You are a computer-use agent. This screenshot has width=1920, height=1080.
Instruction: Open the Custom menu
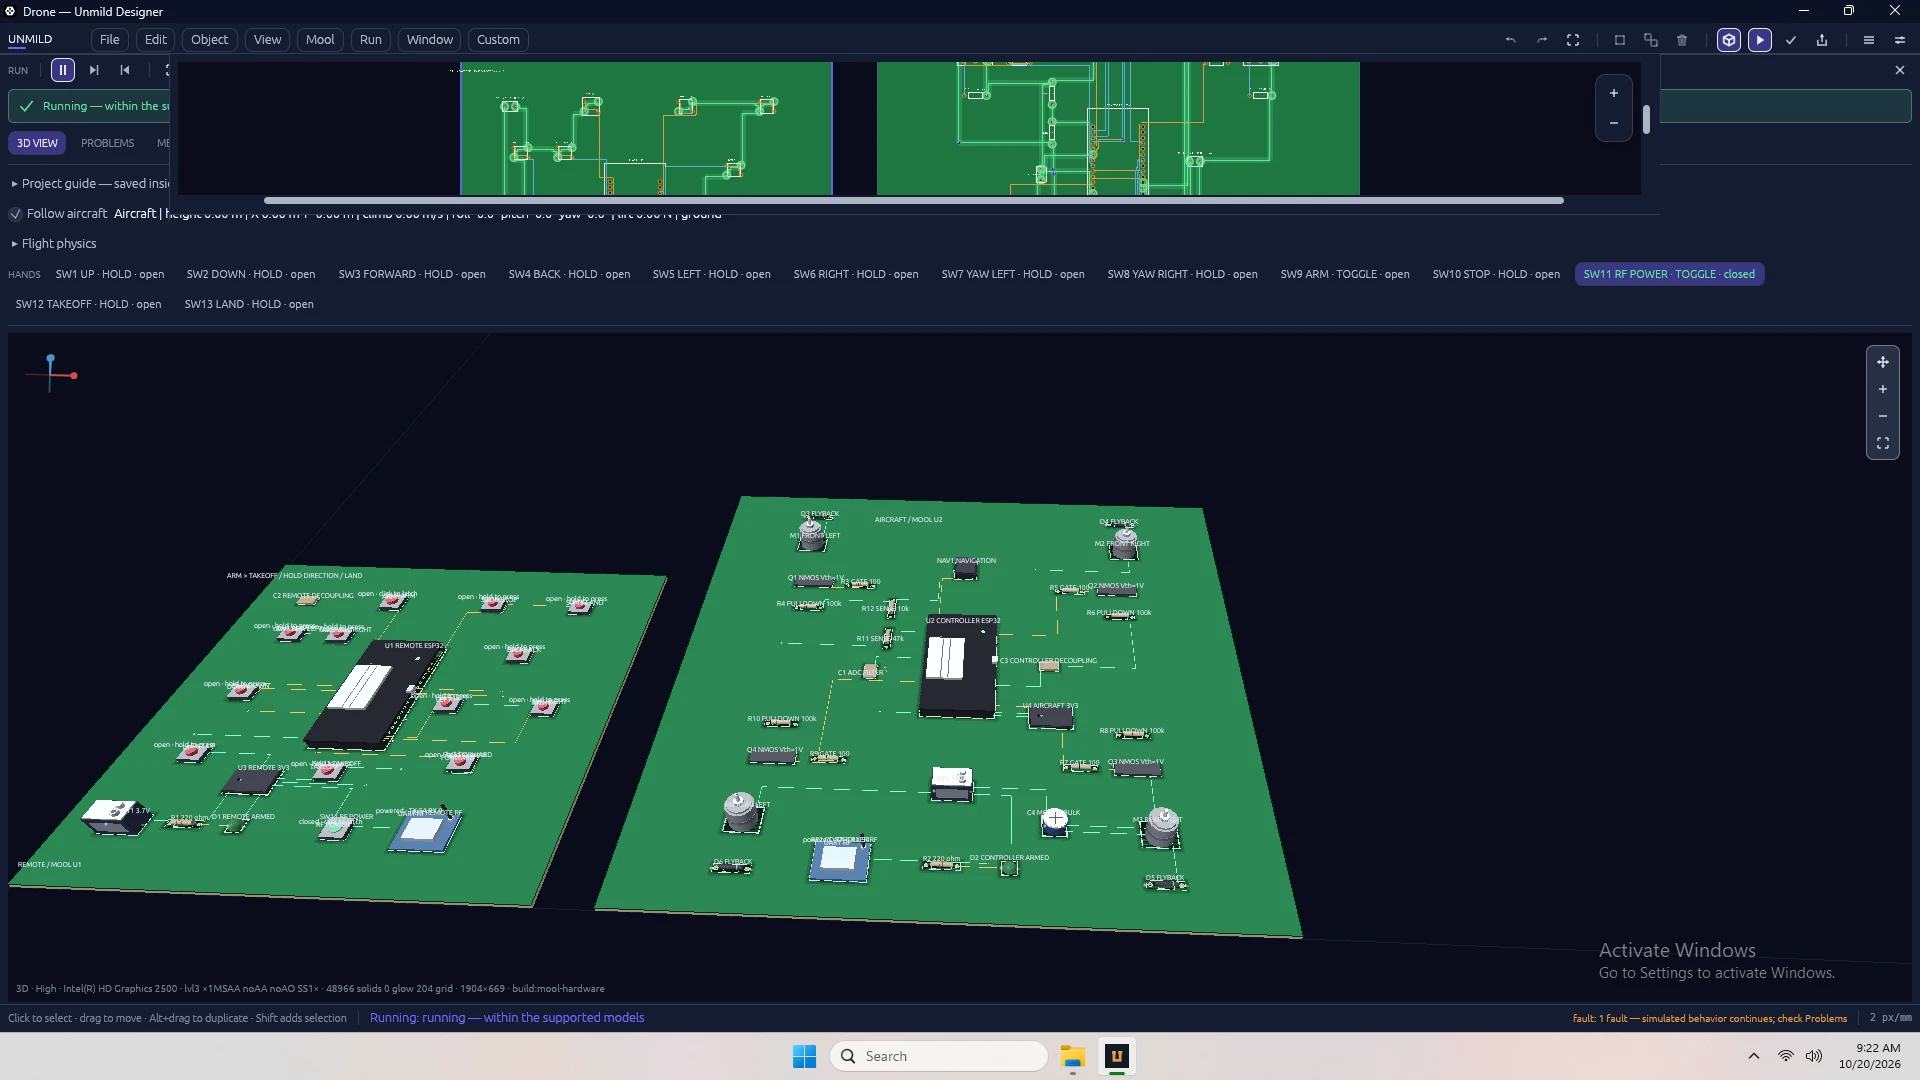pos(498,40)
